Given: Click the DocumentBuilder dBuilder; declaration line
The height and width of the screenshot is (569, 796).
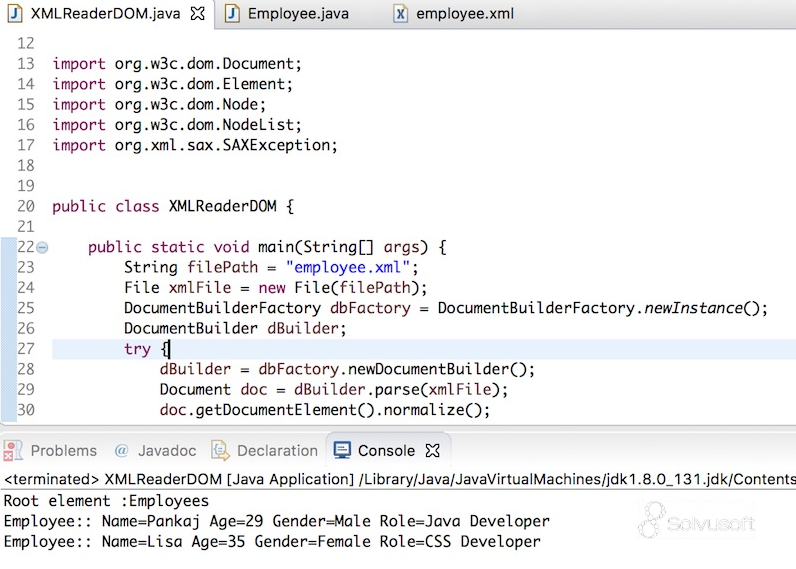Looking at the screenshot, I should click(x=235, y=328).
